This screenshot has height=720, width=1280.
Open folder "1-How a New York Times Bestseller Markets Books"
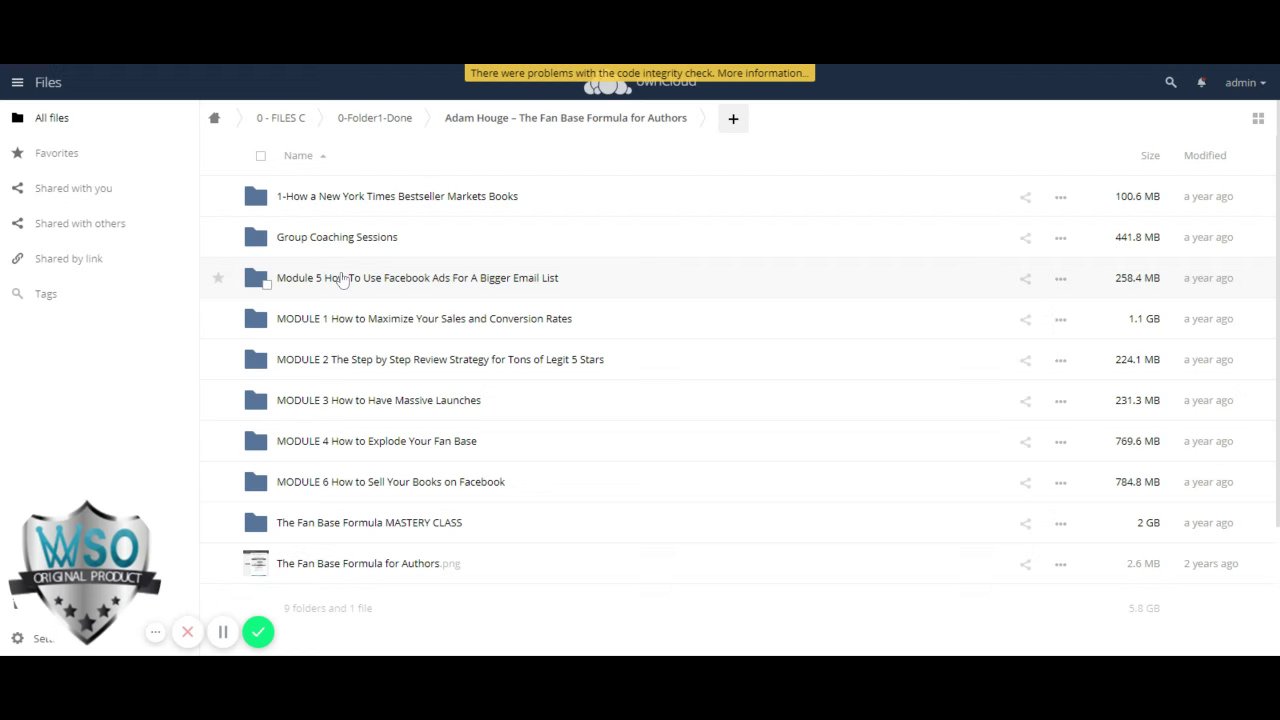(x=397, y=197)
